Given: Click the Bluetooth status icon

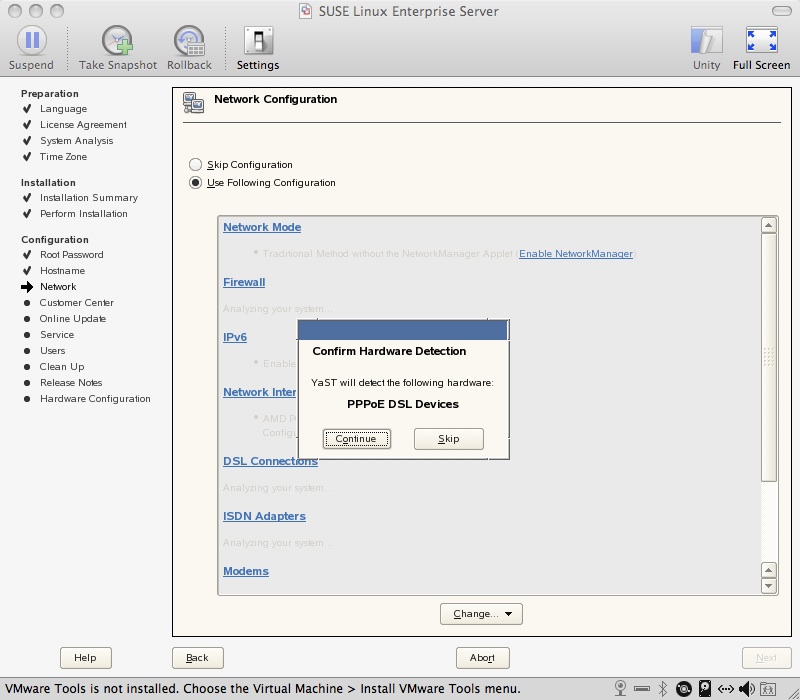Looking at the screenshot, I should (x=663, y=689).
